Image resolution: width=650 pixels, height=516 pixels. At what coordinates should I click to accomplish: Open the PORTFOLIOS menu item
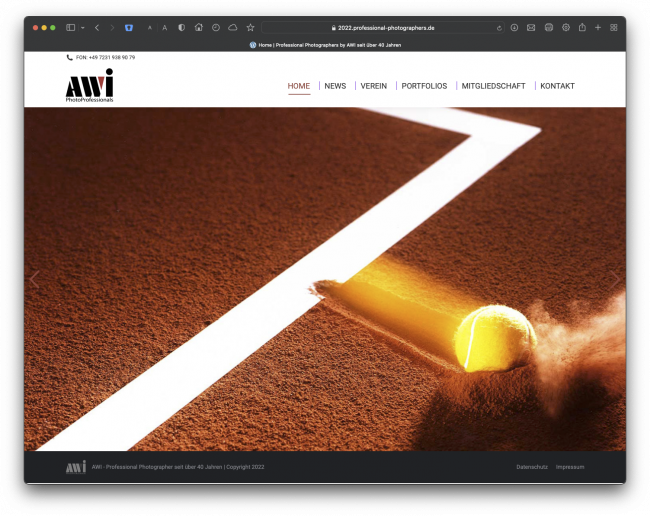click(424, 86)
